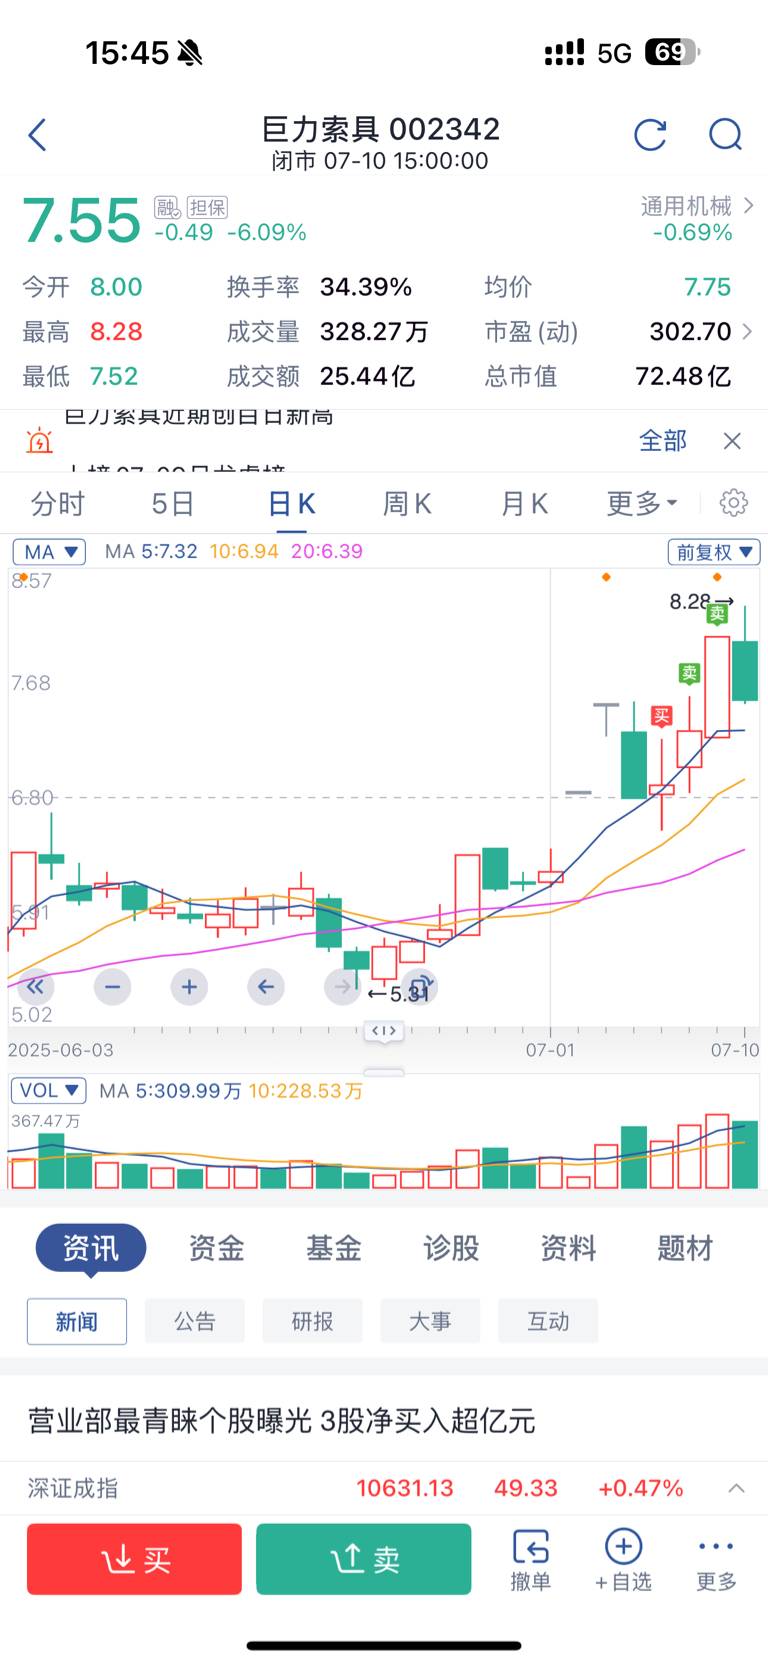
Task: Open VOL indicator dropdown
Action: coord(49,1090)
